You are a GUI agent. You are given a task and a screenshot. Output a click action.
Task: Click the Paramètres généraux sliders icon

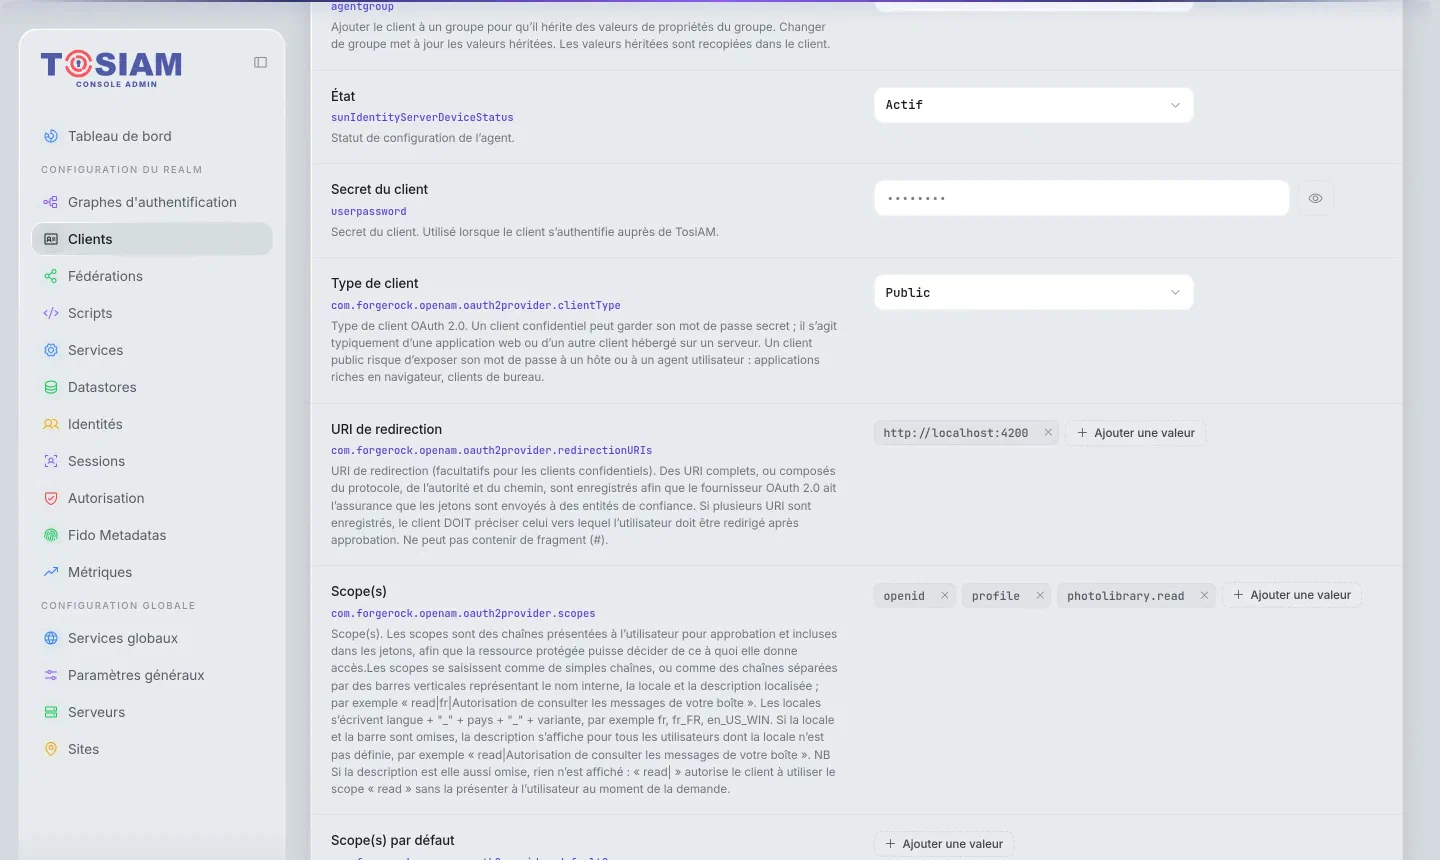coord(51,675)
